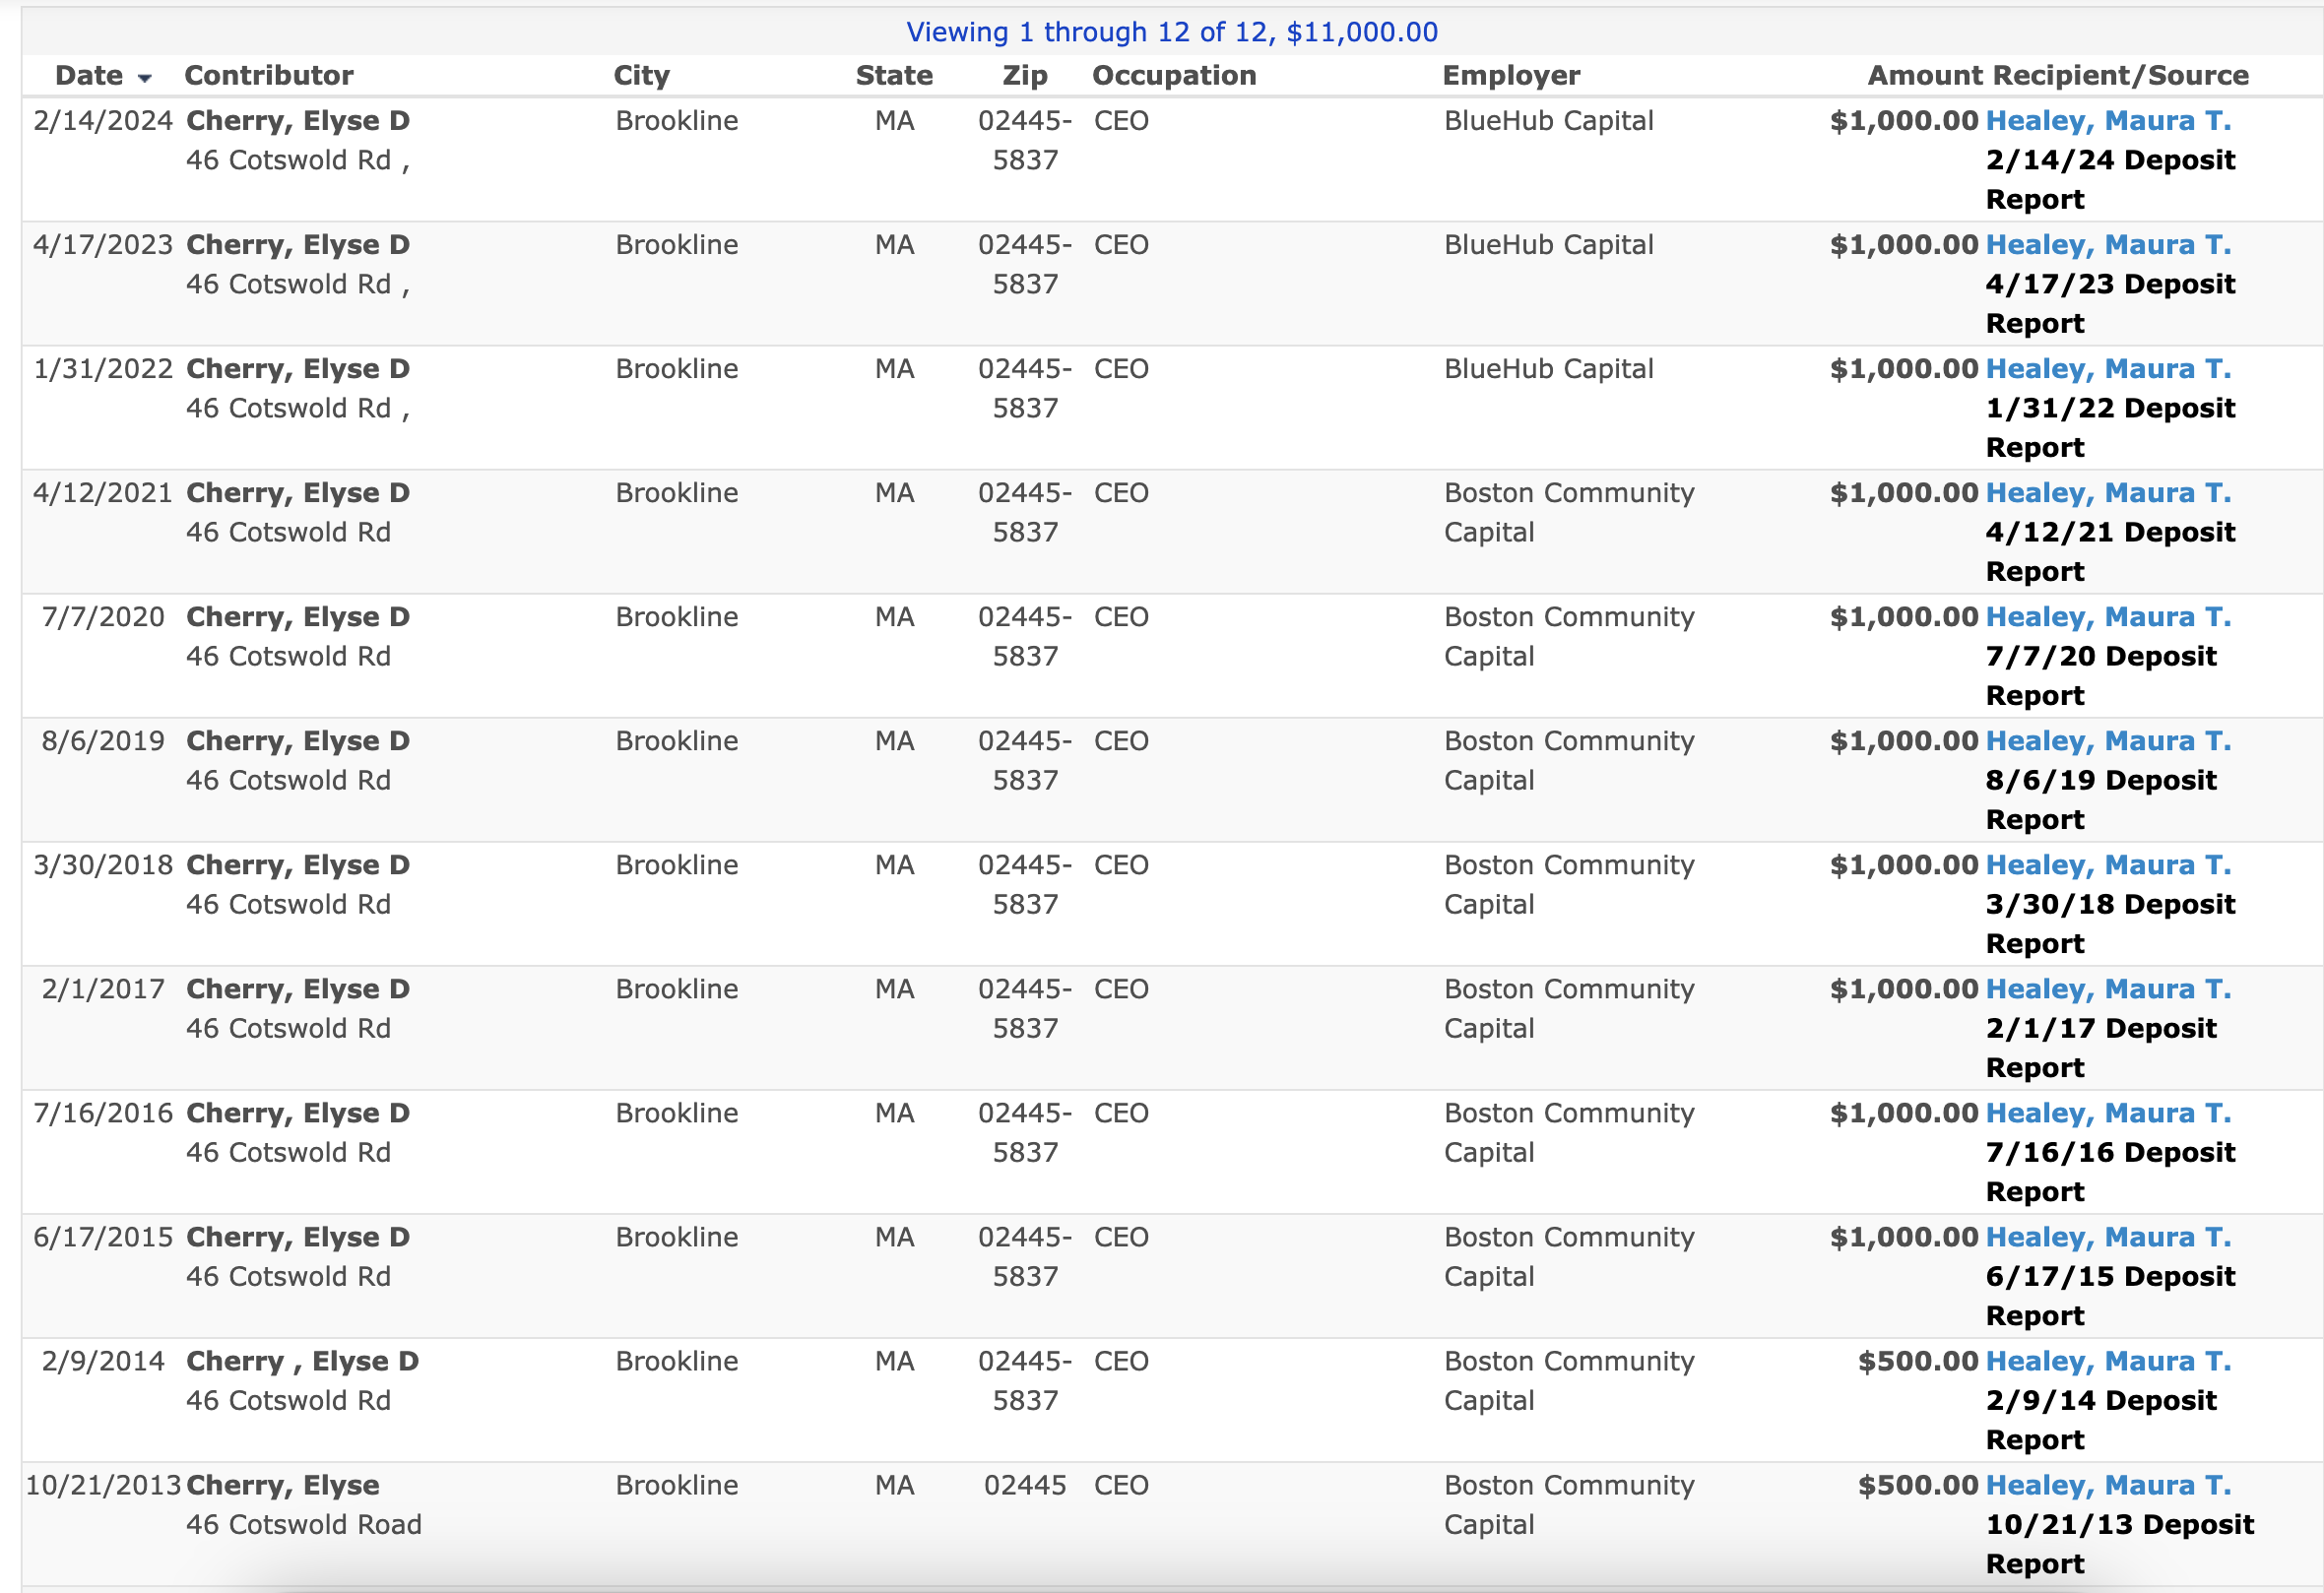Viewport: 2324px width, 1593px height.
Task: Click the 1/31/2022 date cell
Action: [103, 369]
